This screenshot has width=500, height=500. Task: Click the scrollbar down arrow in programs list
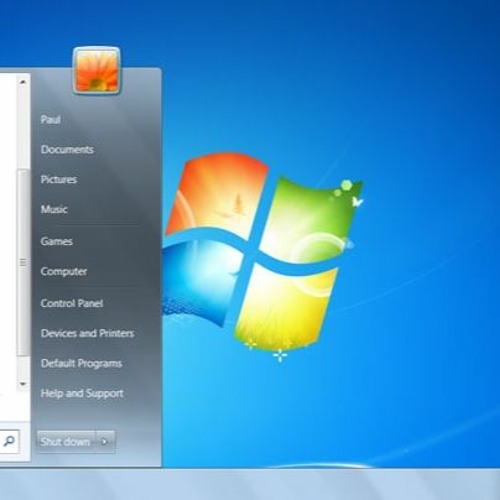pos(23,384)
